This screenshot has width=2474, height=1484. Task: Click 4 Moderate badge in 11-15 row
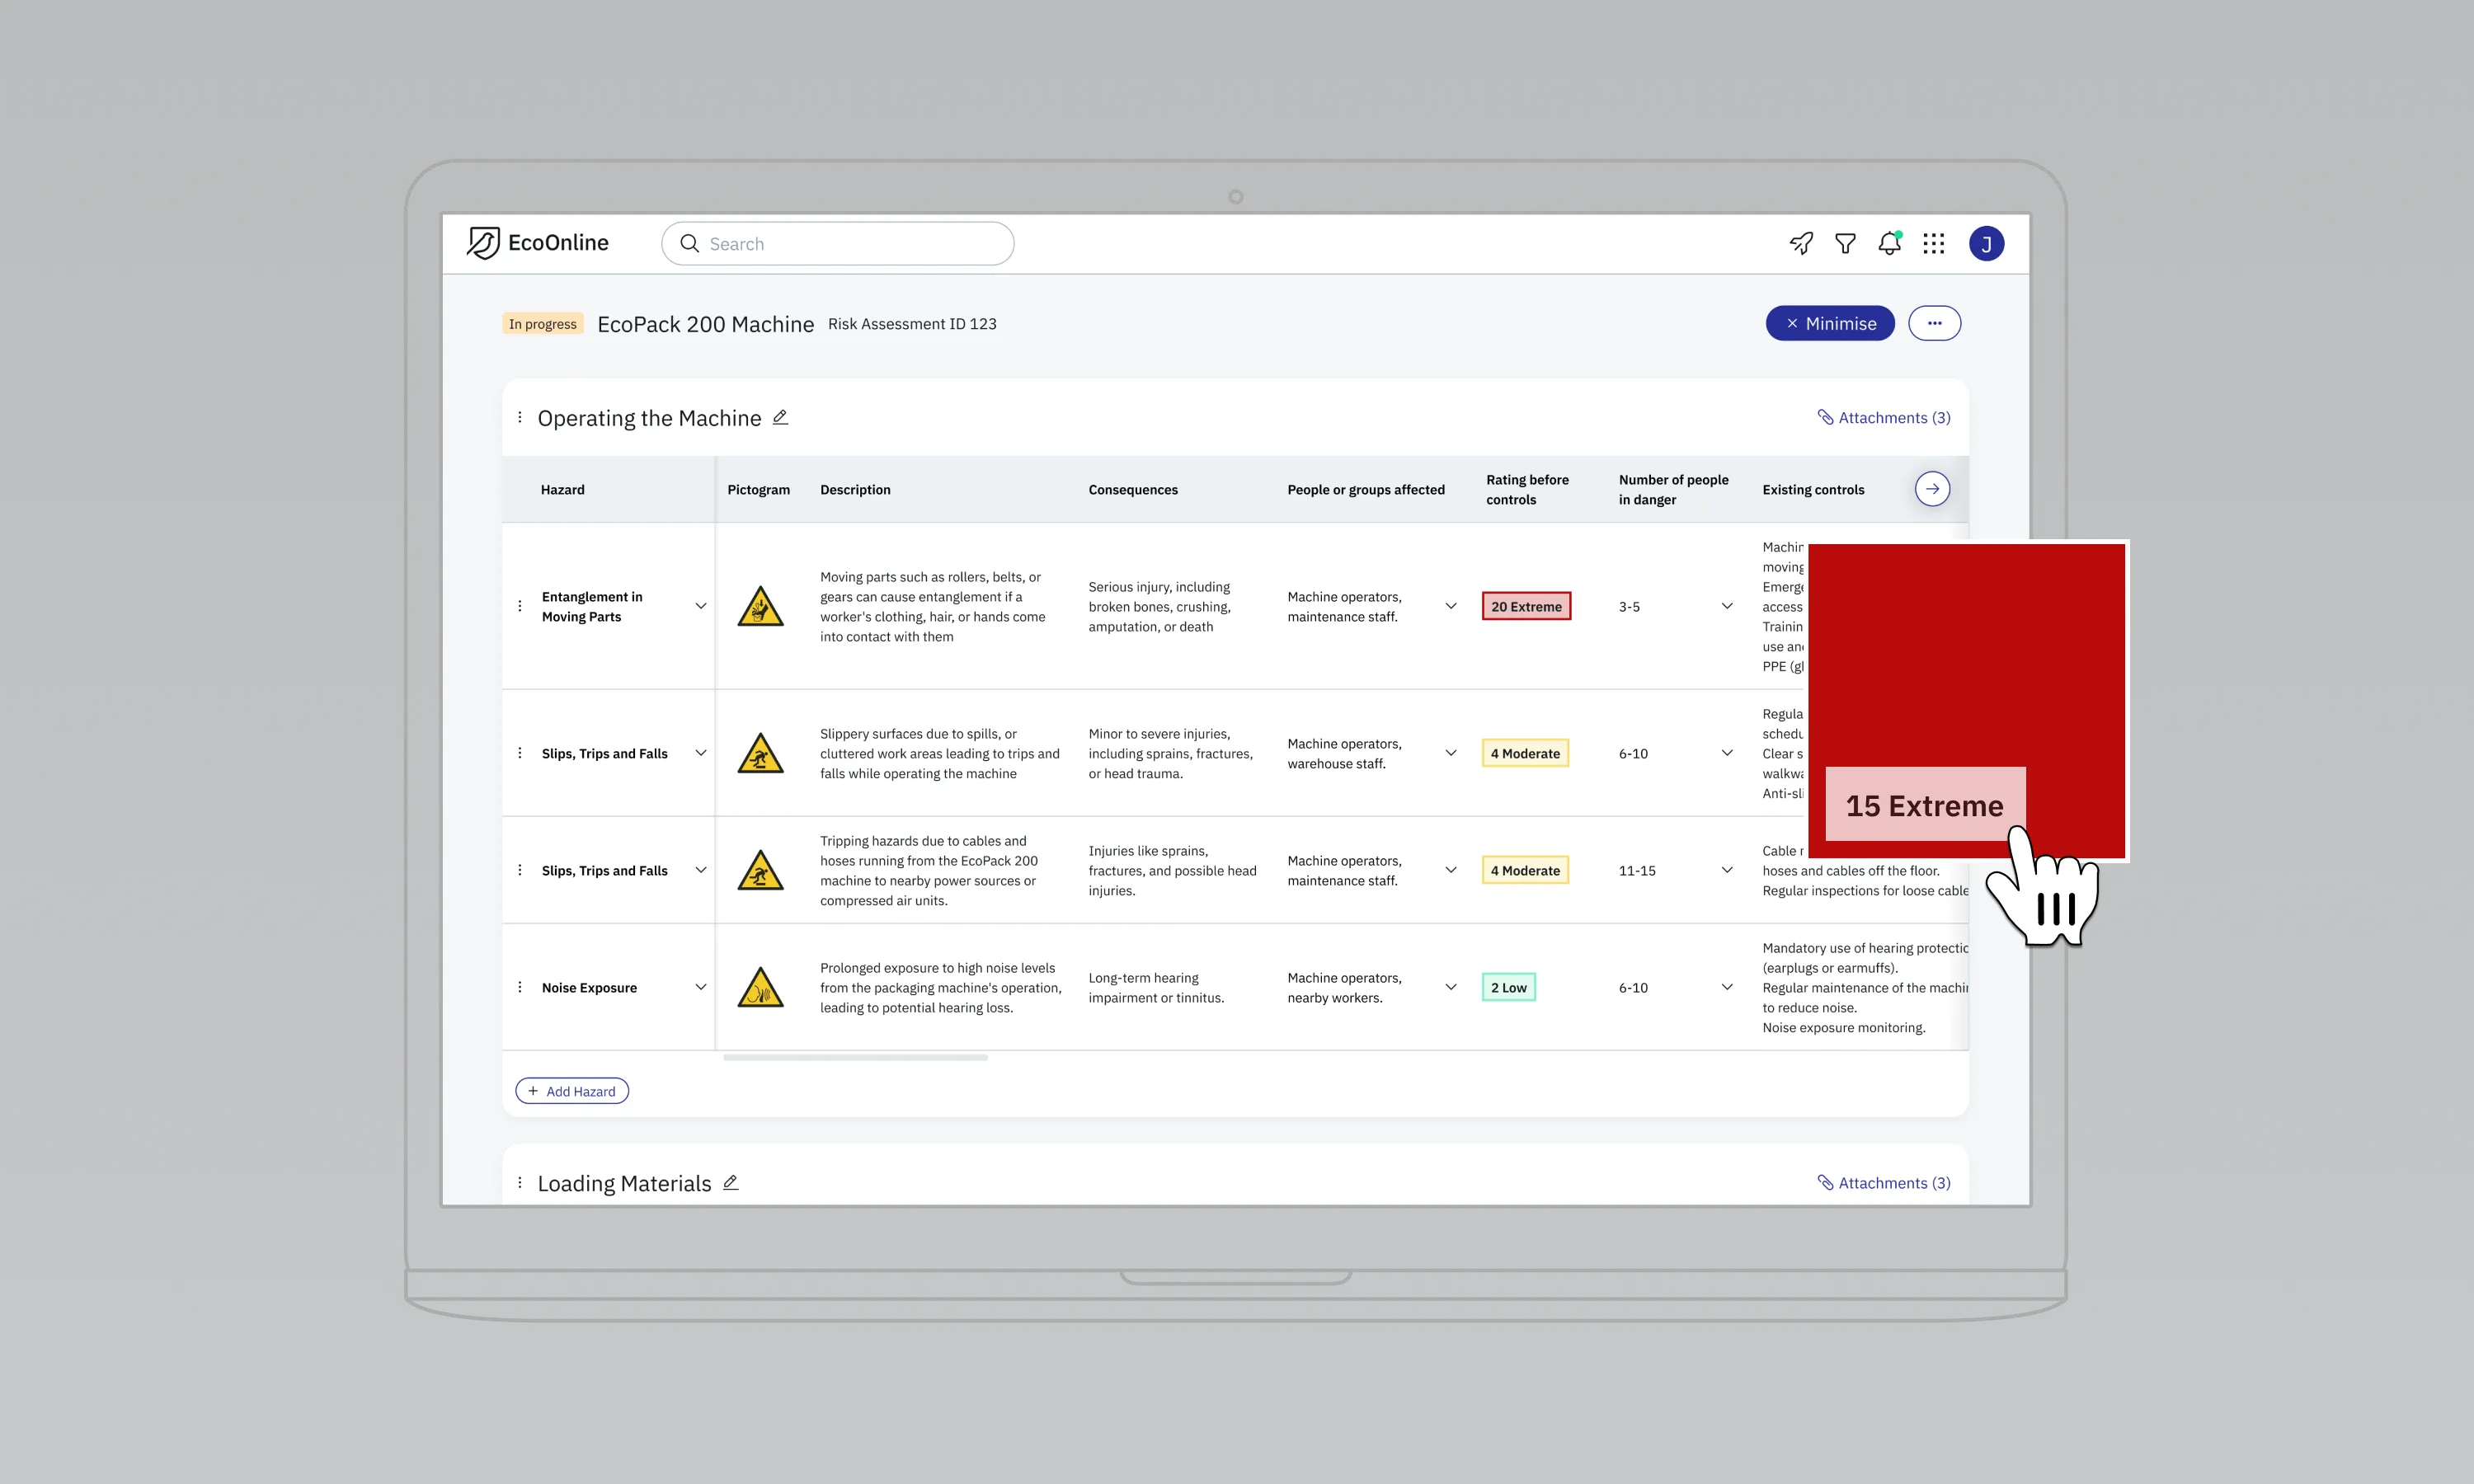(x=1525, y=870)
